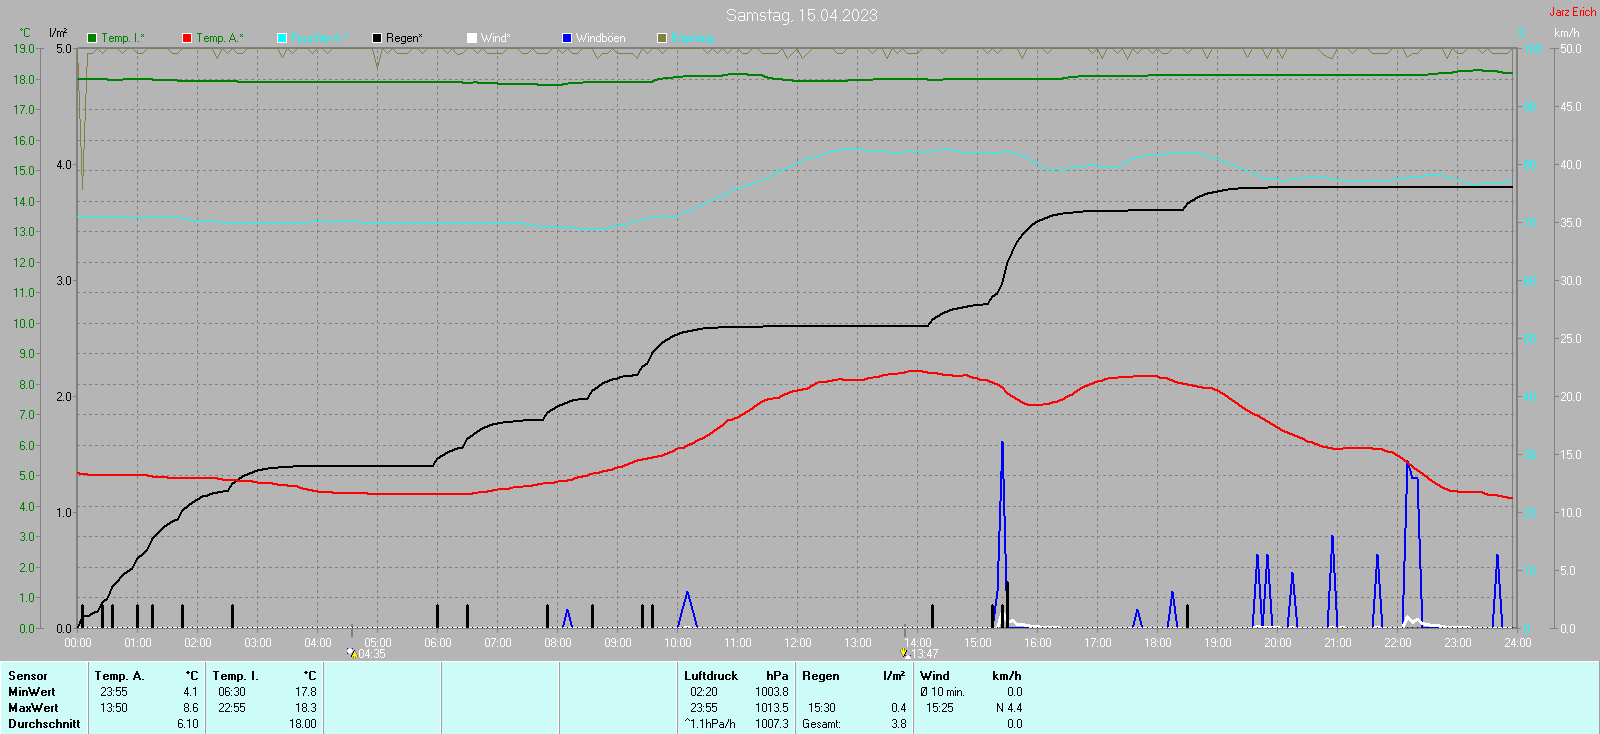This screenshot has height=734, width=1600.
Task: Select the 'Empfang' legend label
Action: coord(692,38)
